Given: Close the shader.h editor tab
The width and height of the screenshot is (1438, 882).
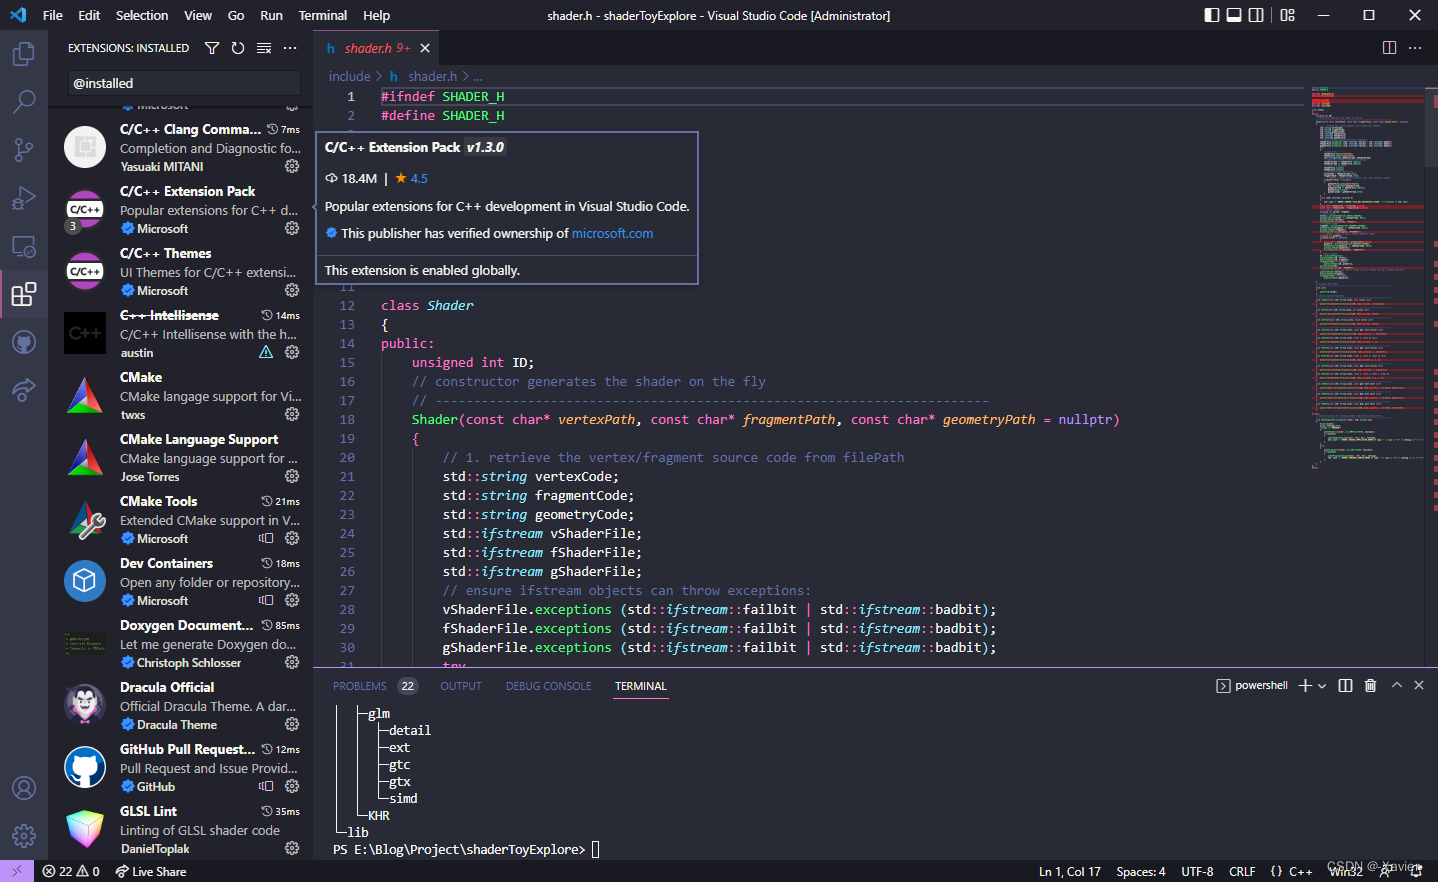Looking at the screenshot, I should point(425,48).
